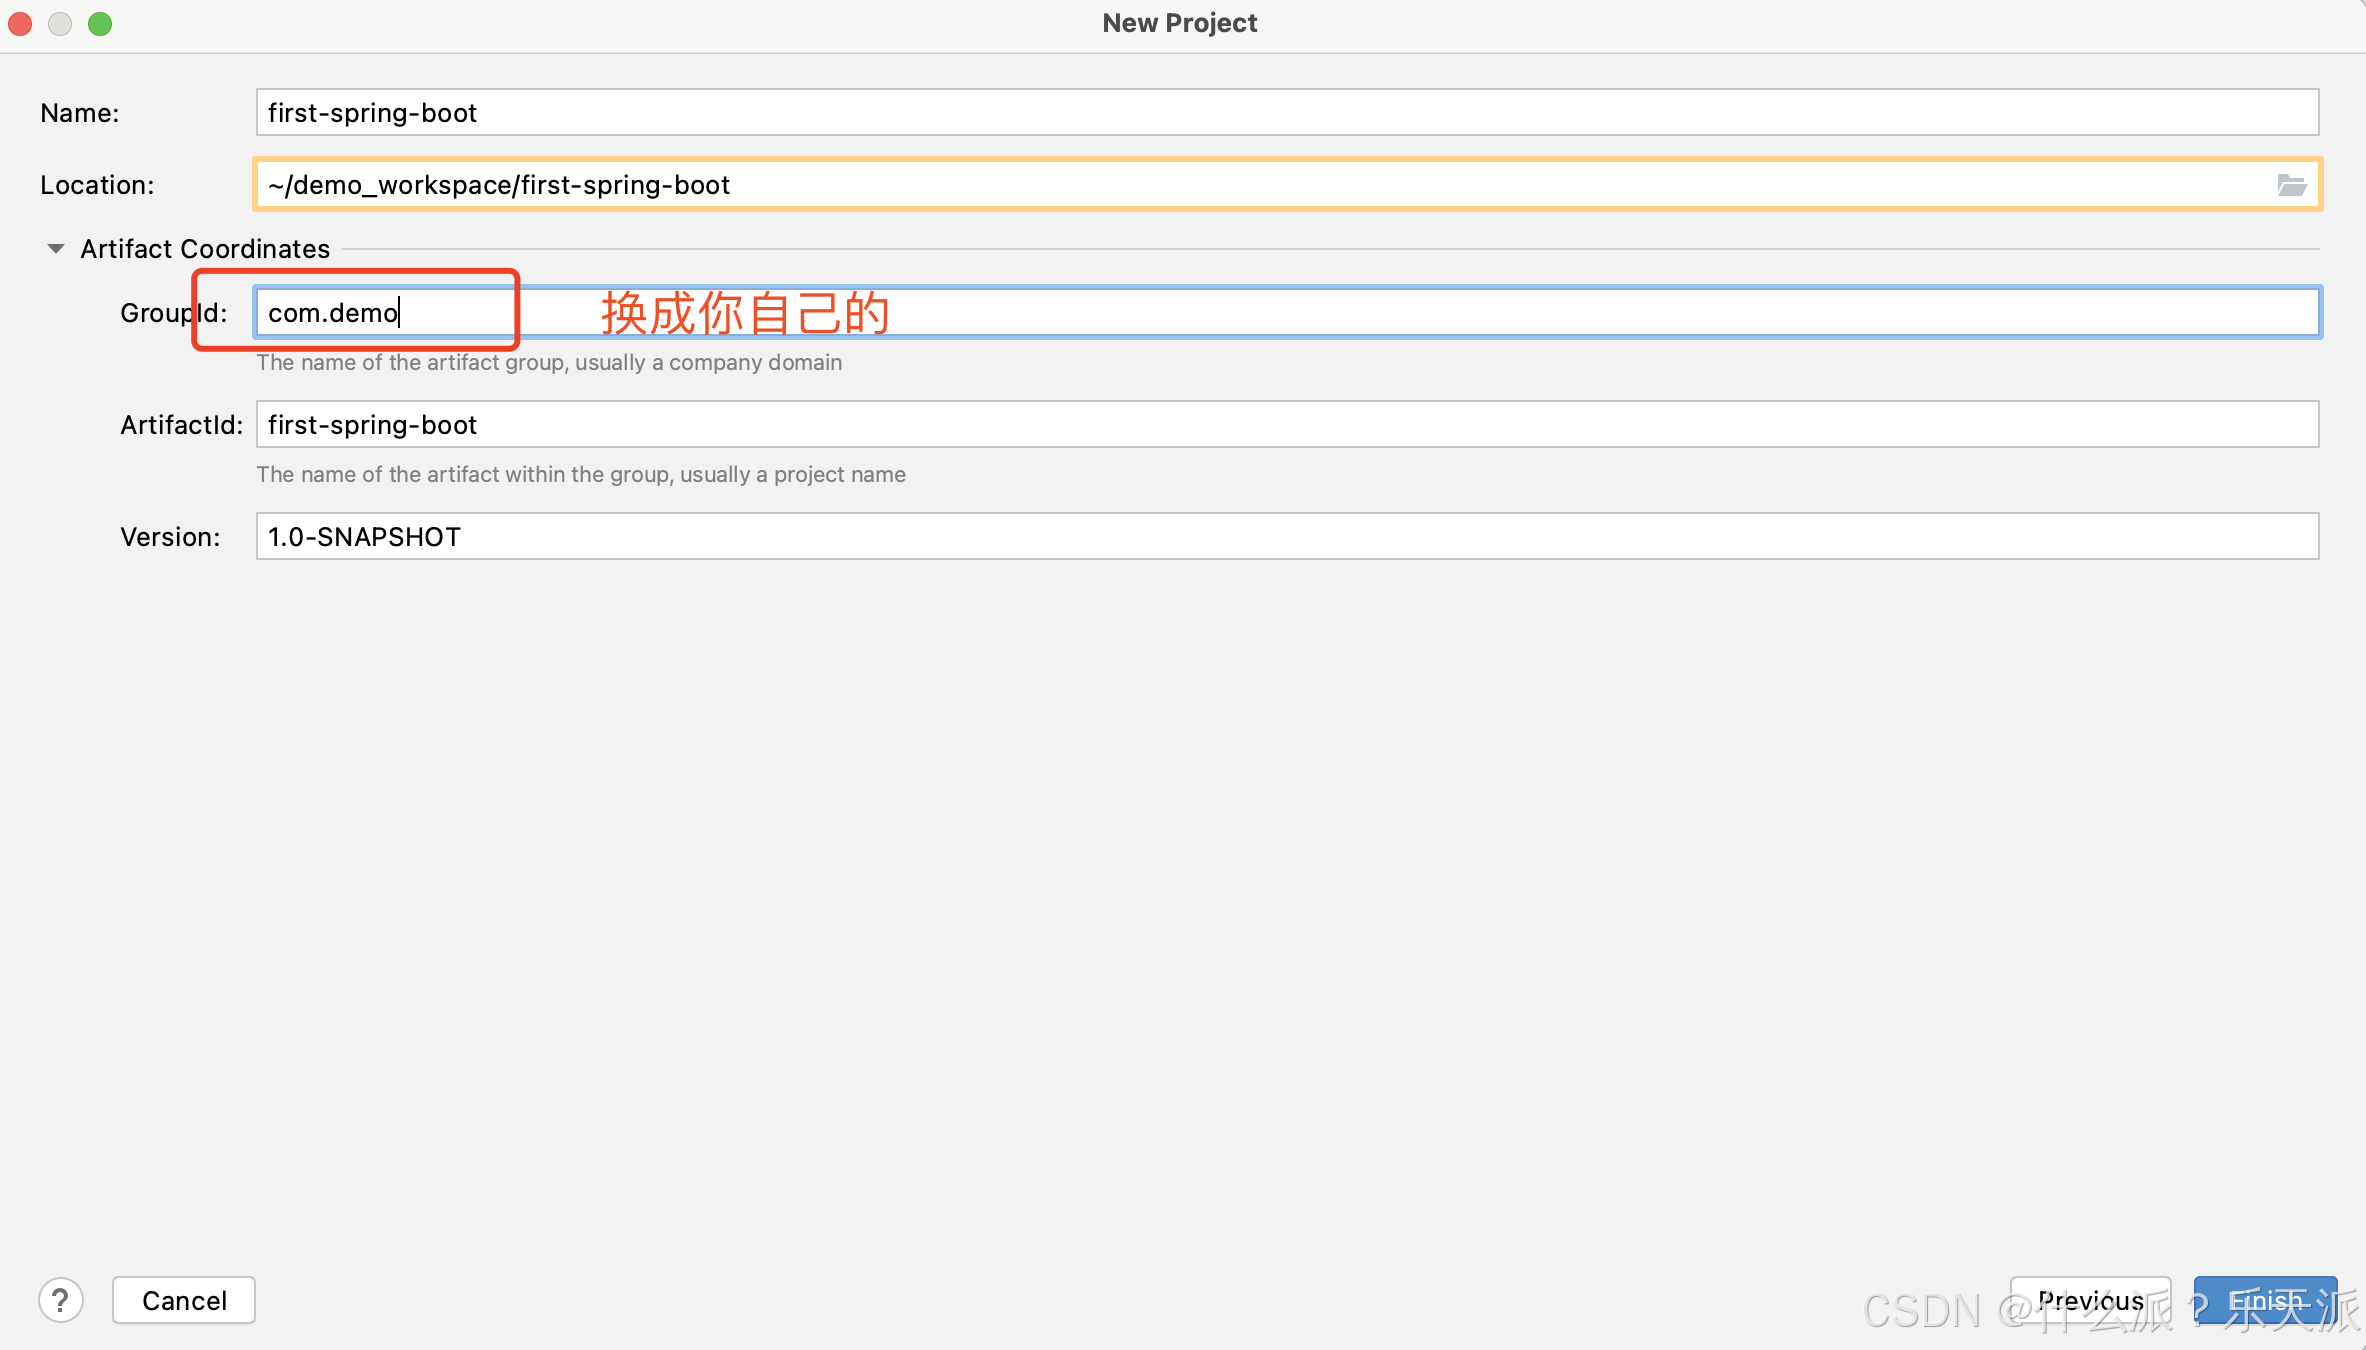
Task: Click Finish to create the project
Action: pos(2265,1300)
